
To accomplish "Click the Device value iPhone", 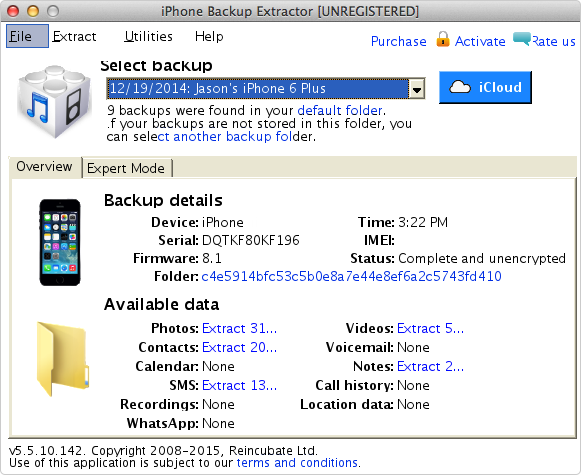I will tap(223, 222).
